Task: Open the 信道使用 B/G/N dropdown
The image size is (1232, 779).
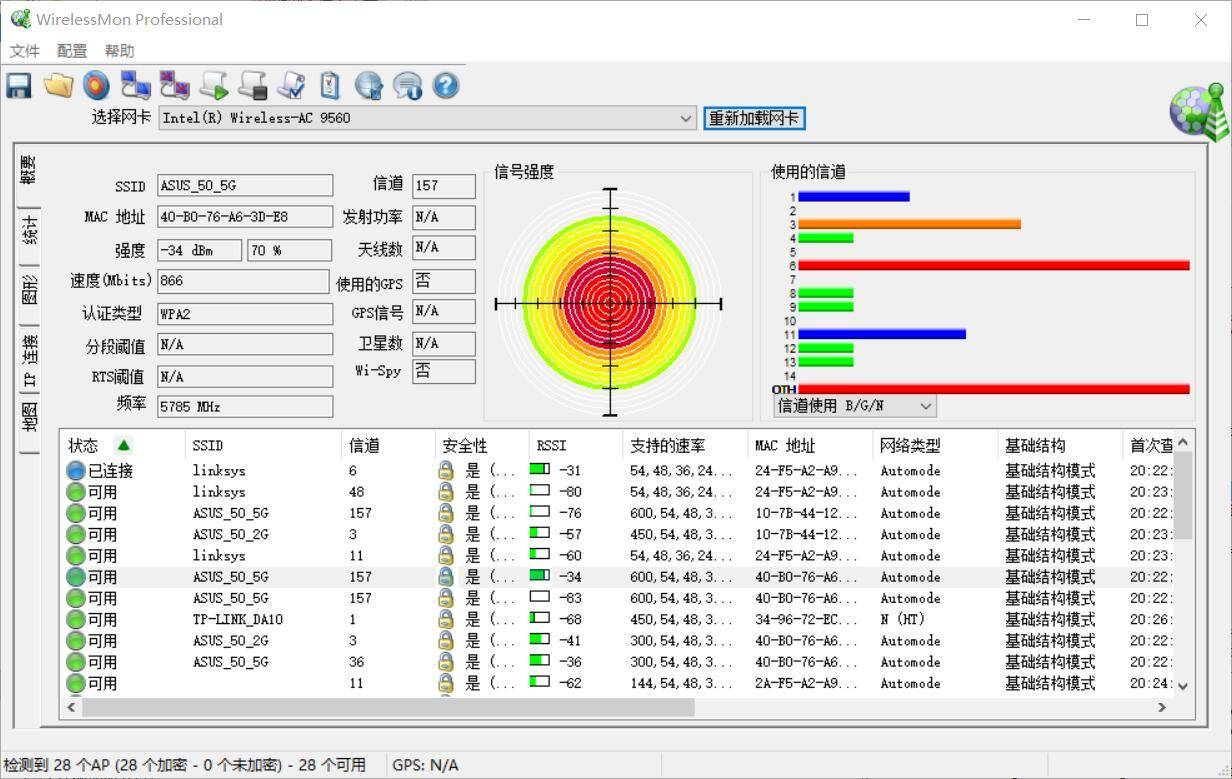Action: 926,405
